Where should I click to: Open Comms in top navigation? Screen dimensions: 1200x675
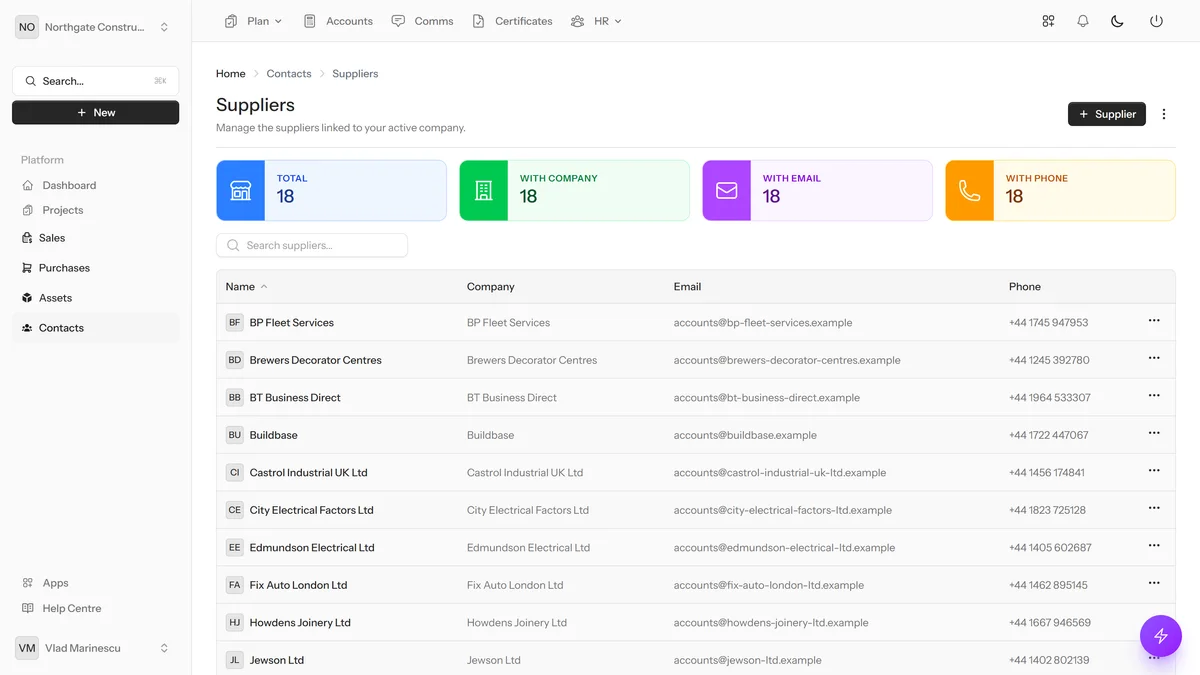click(423, 21)
